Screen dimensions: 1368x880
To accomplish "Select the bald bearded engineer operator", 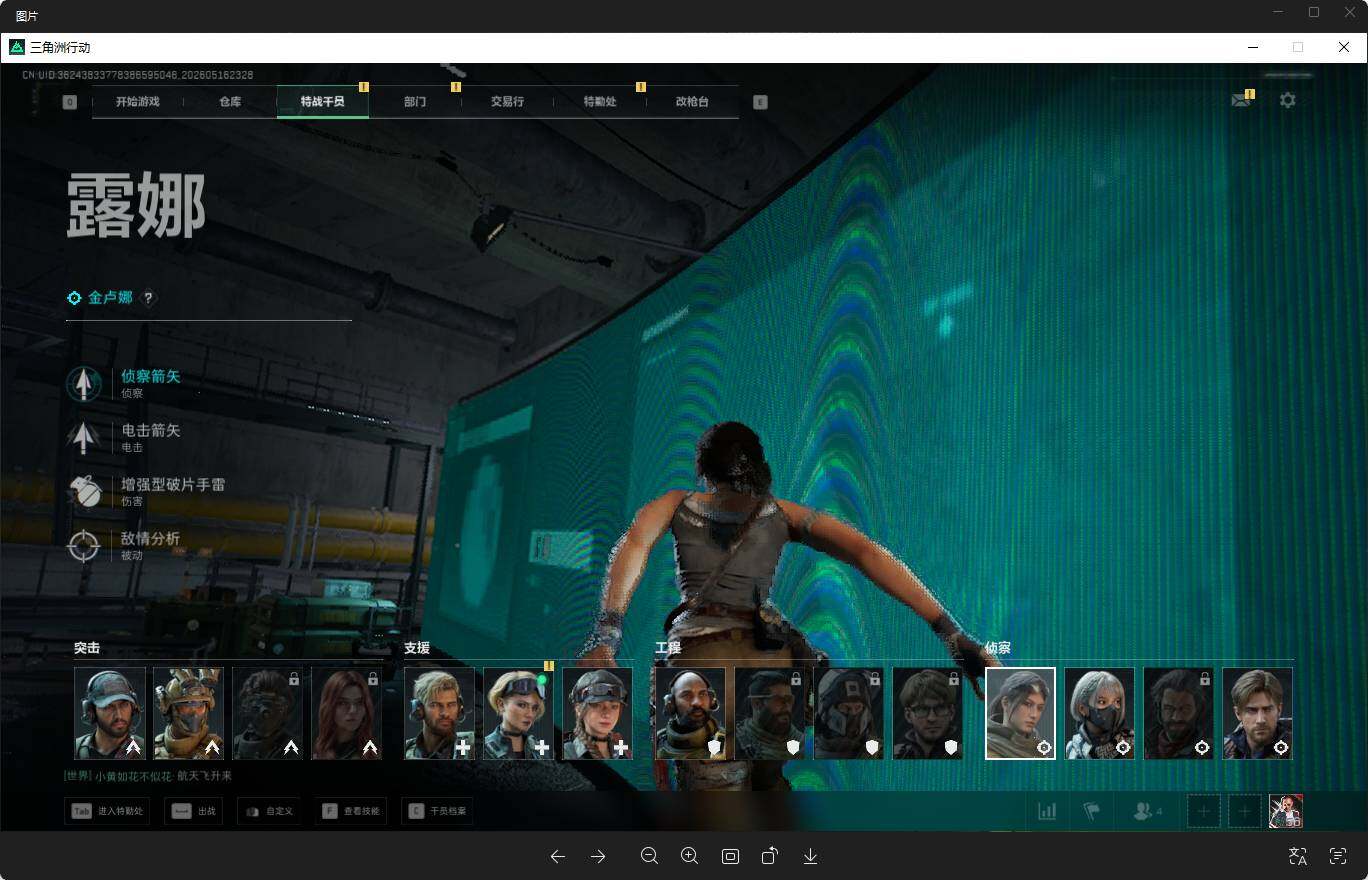I will [x=691, y=714].
